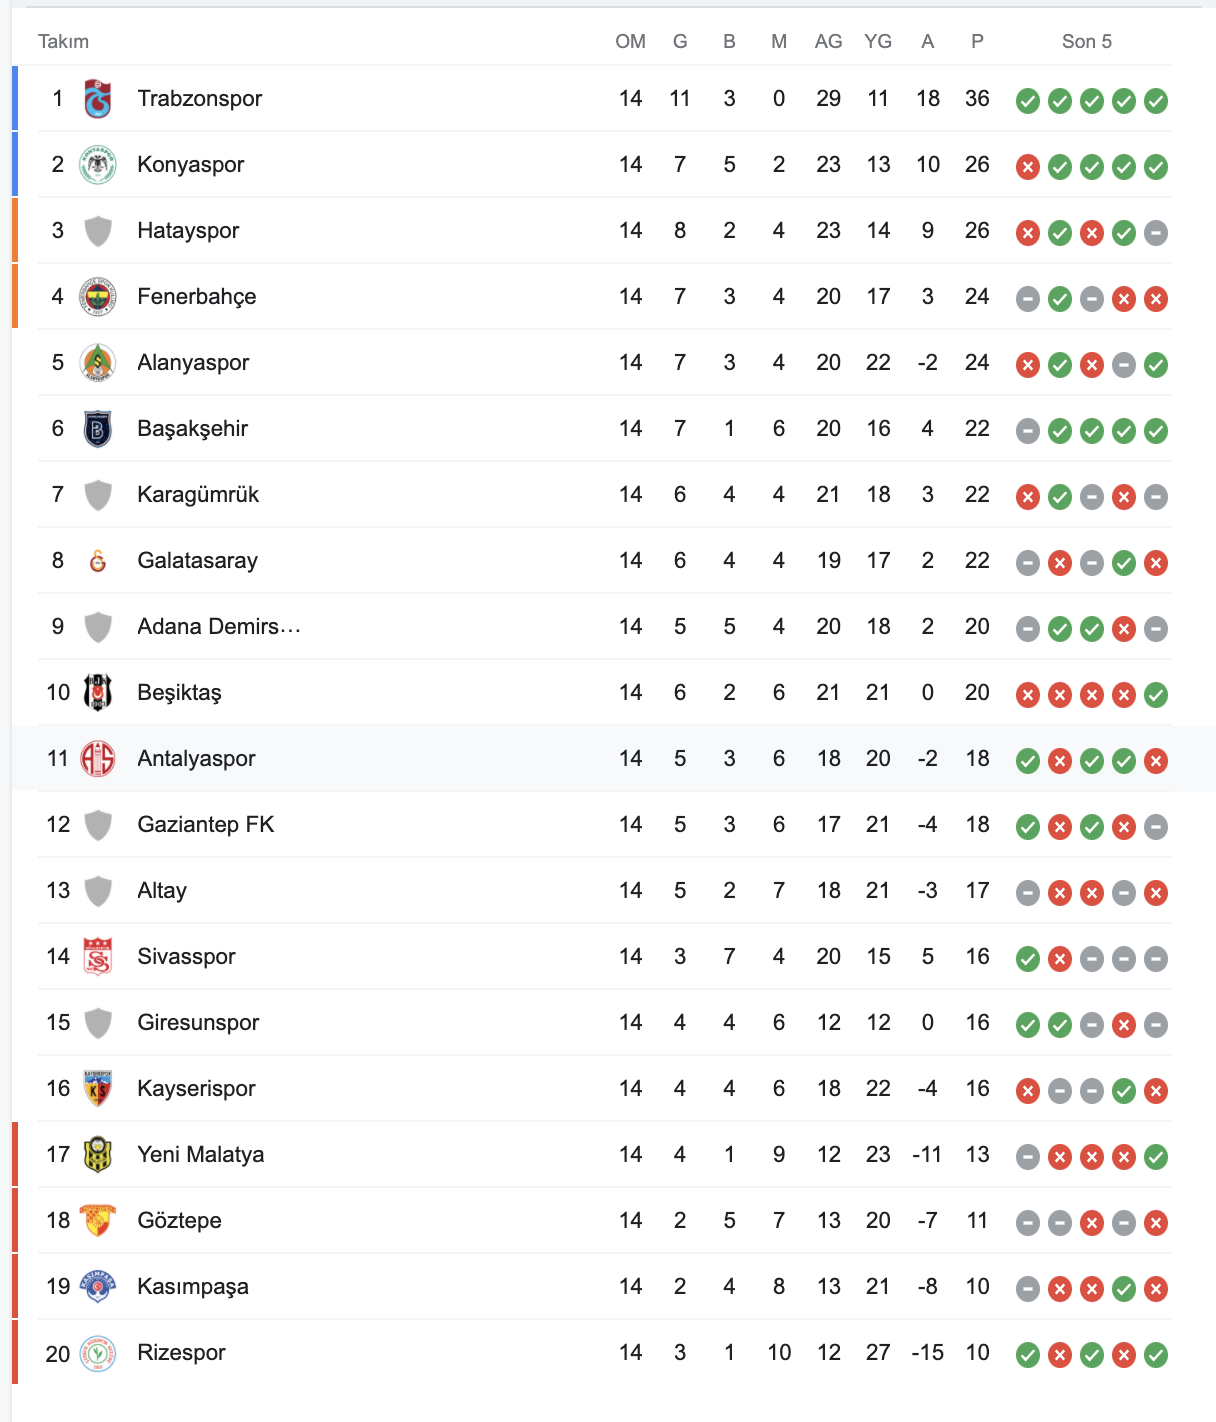Click the Yeni Malatya club badge
This screenshot has width=1216, height=1422.
98,1155
